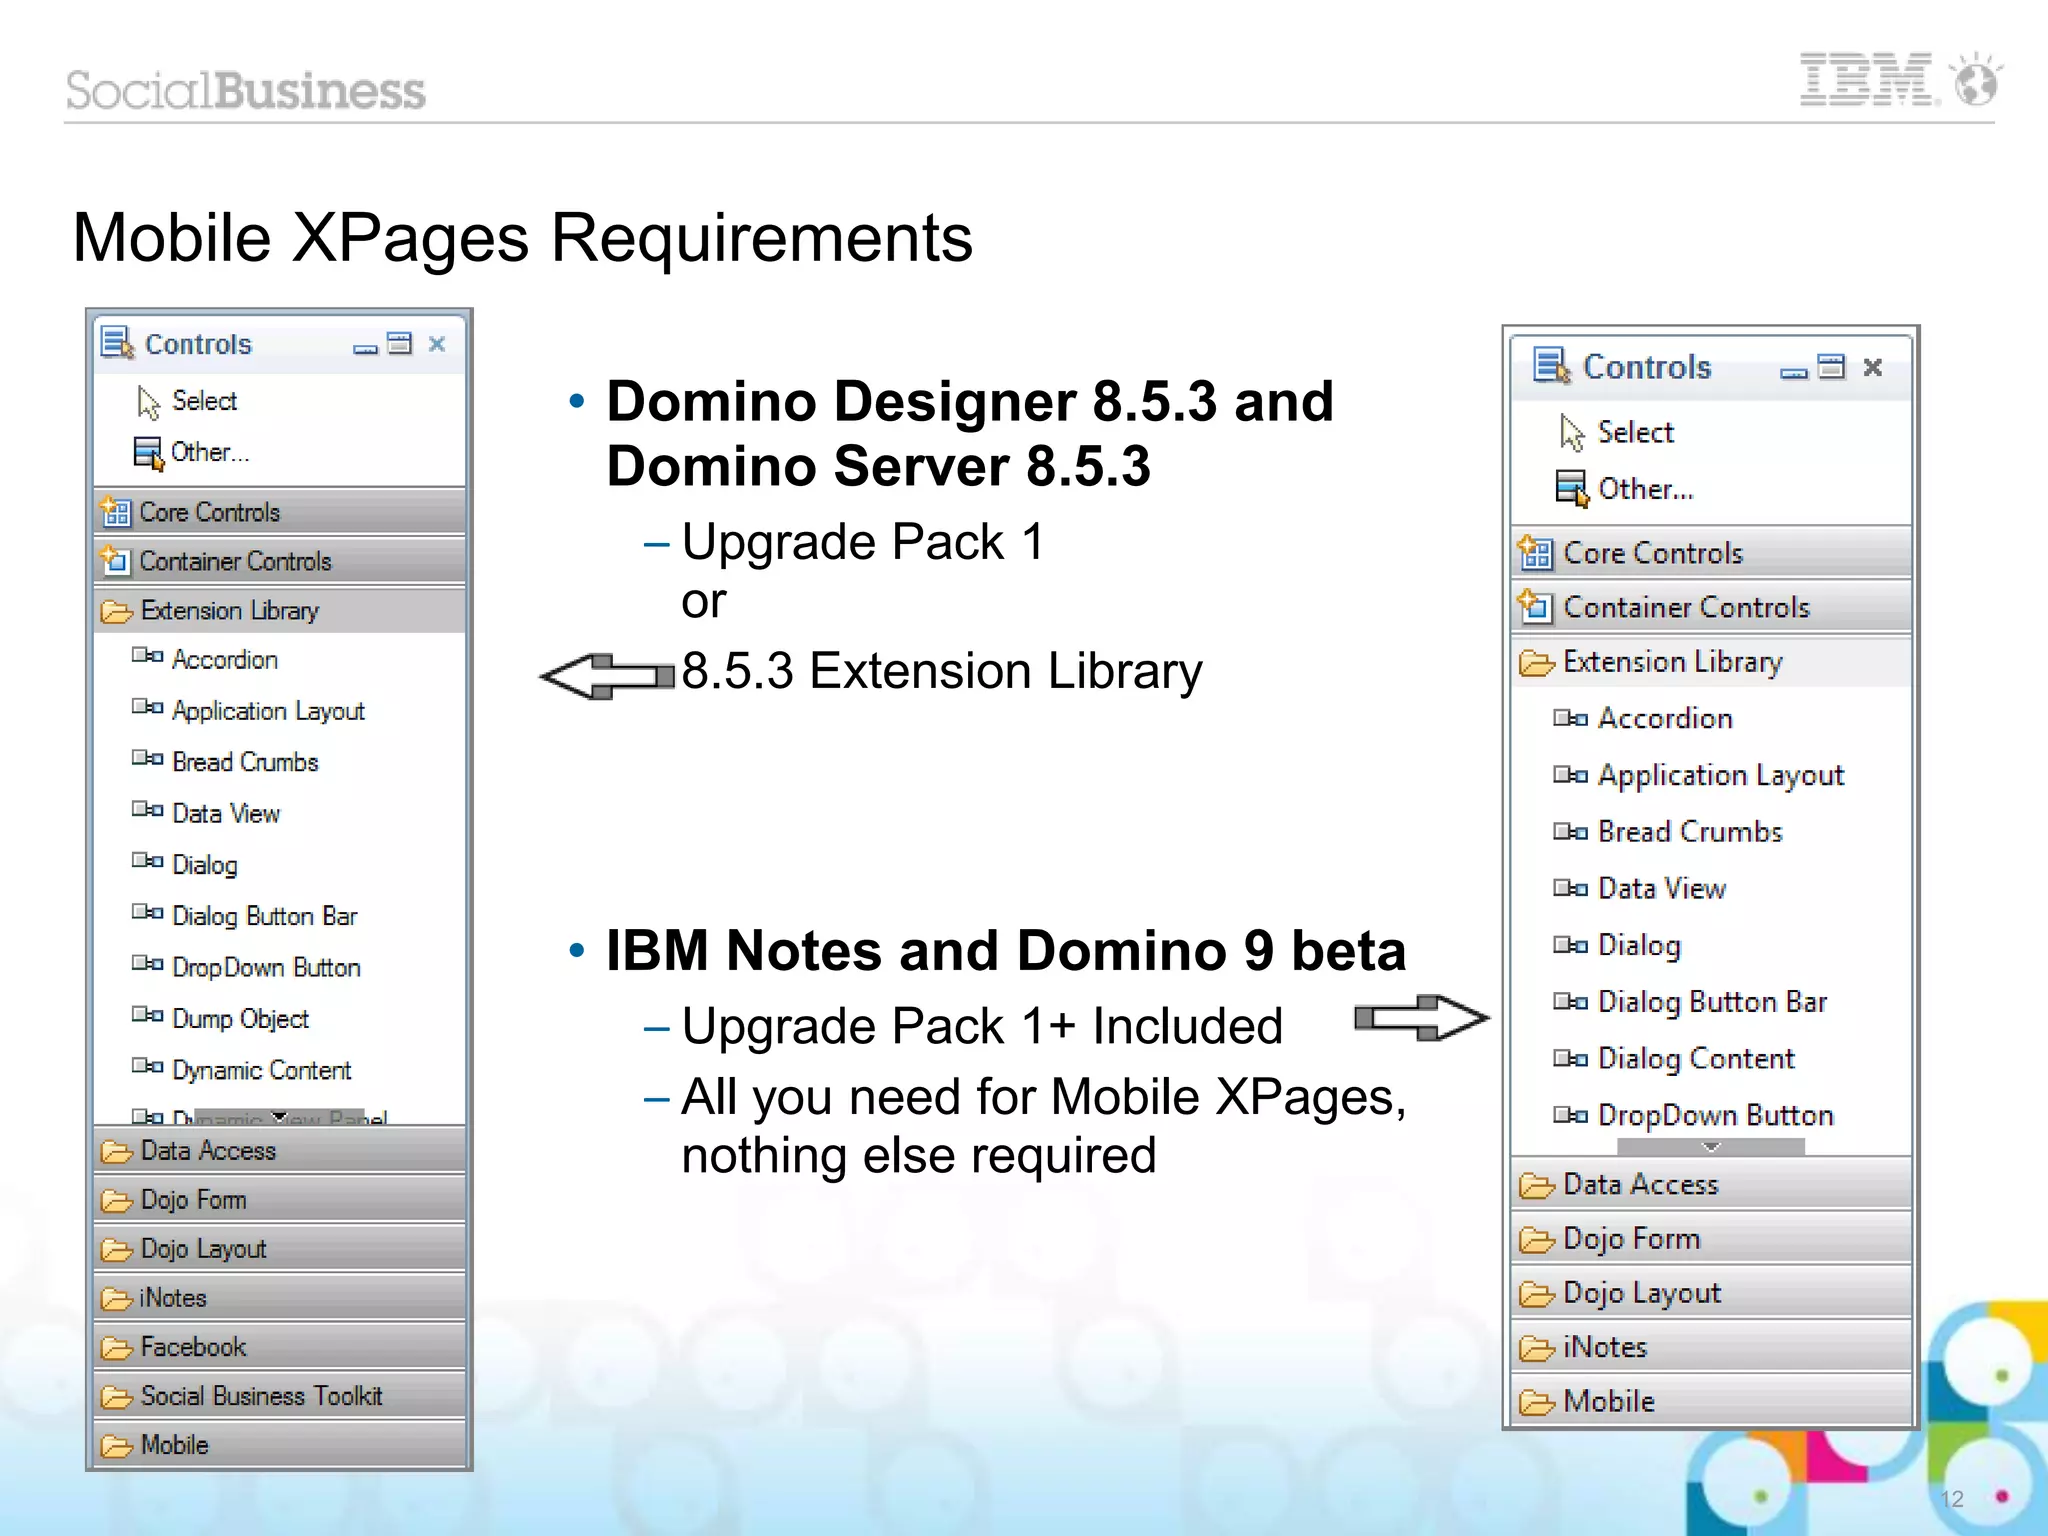Click the Upgrade Pack 1+ Included text
The height and width of the screenshot is (1536, 2048).
[x=981, y=1026]
